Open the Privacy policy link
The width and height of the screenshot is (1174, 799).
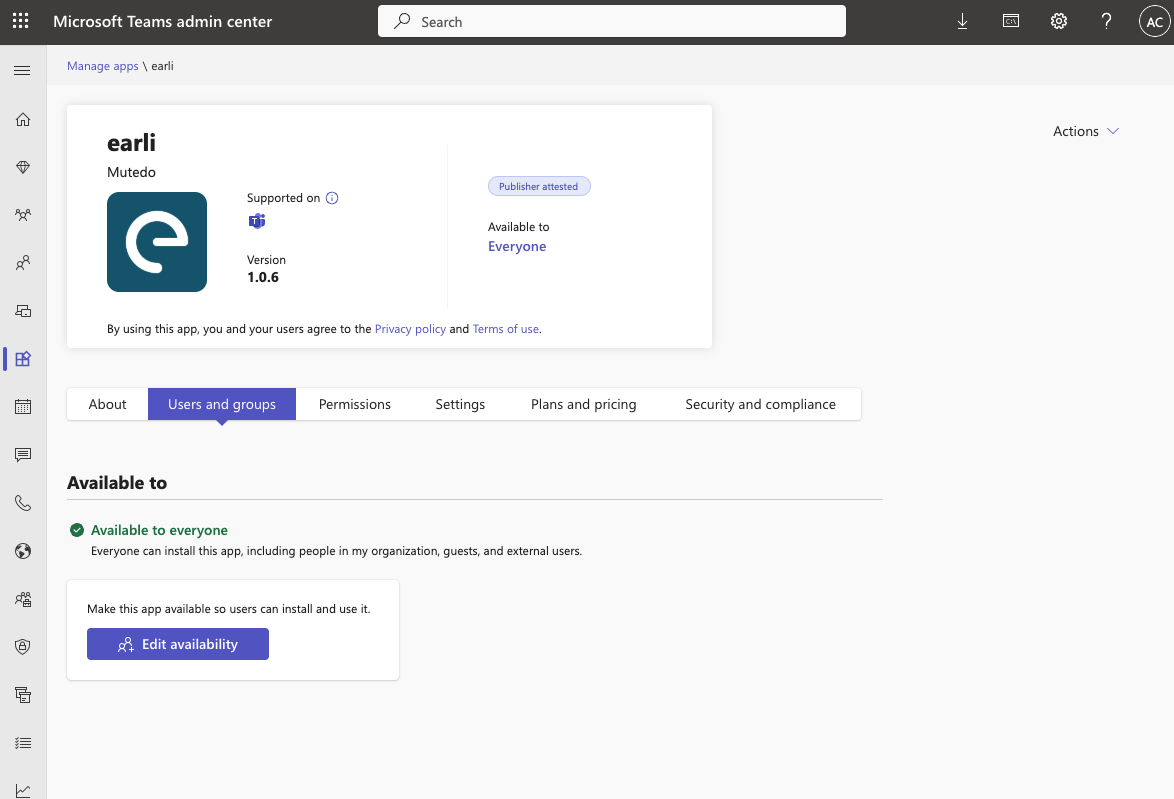[410, 329]
